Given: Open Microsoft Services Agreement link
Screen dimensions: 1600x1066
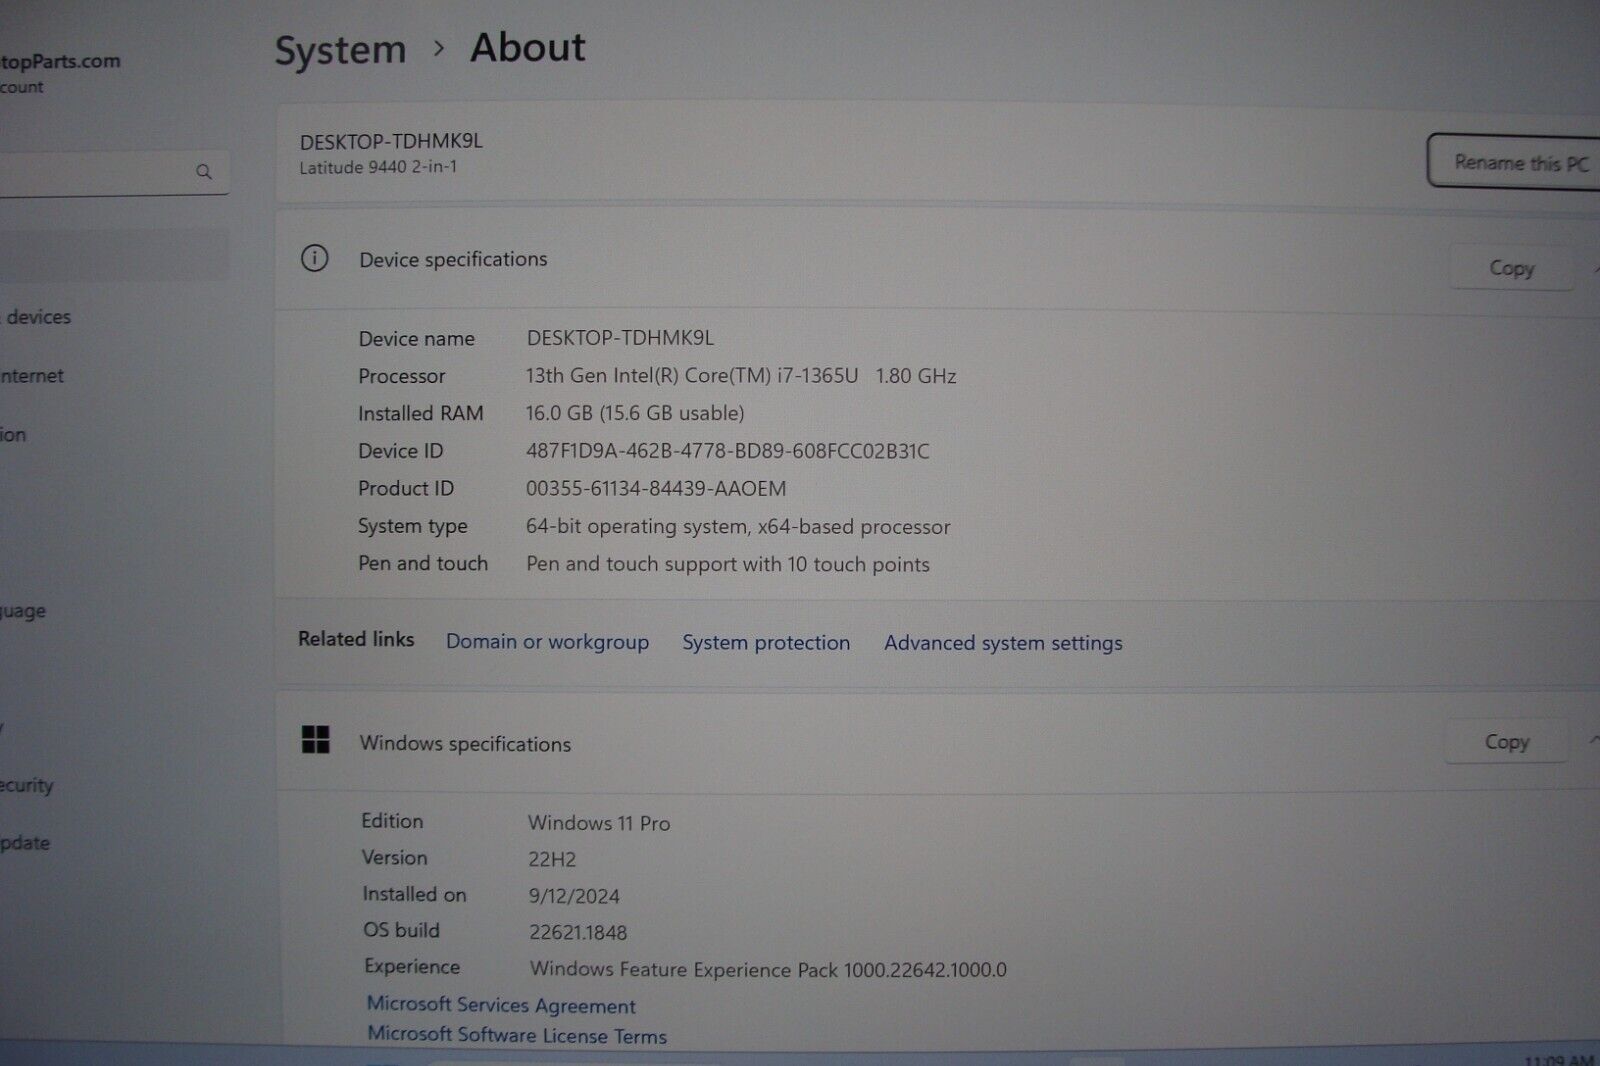Looking at the screenshot, I should [501, 1005].
